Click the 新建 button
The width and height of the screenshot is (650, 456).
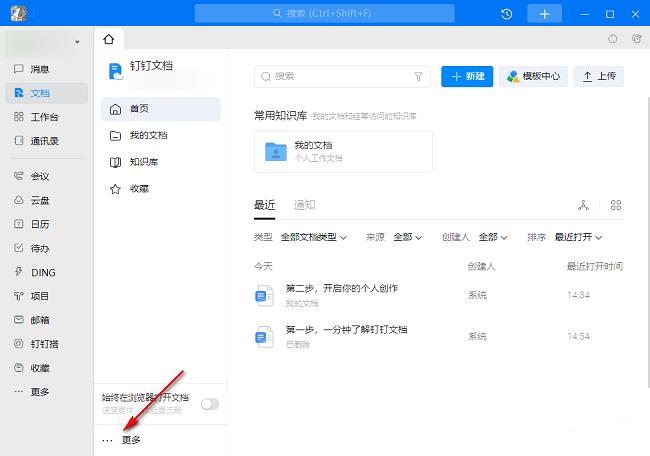pos(467,76)
